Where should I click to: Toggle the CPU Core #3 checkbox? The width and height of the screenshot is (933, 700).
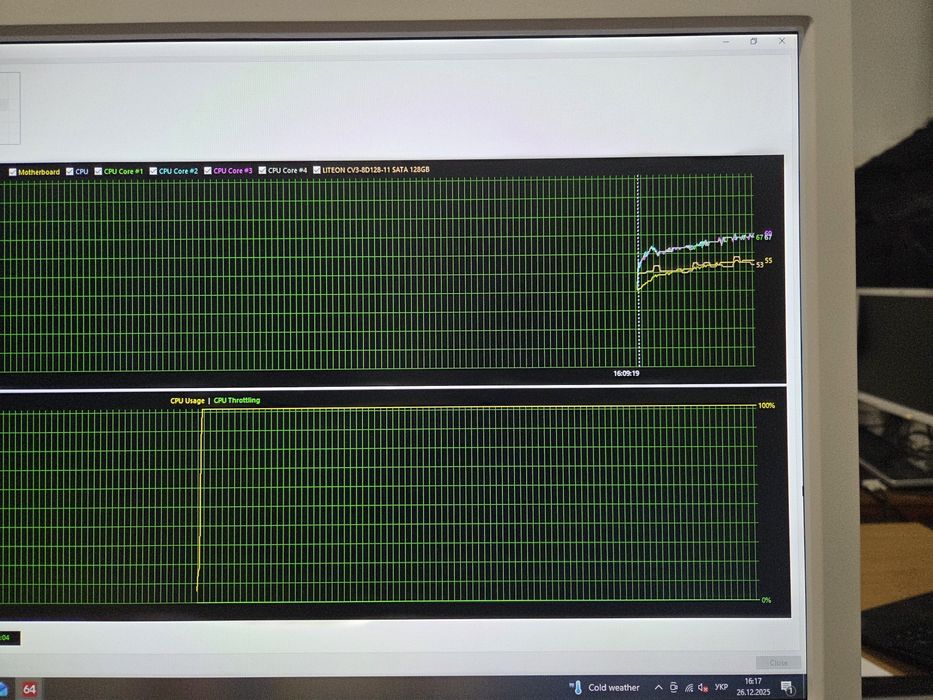(208, 170)
